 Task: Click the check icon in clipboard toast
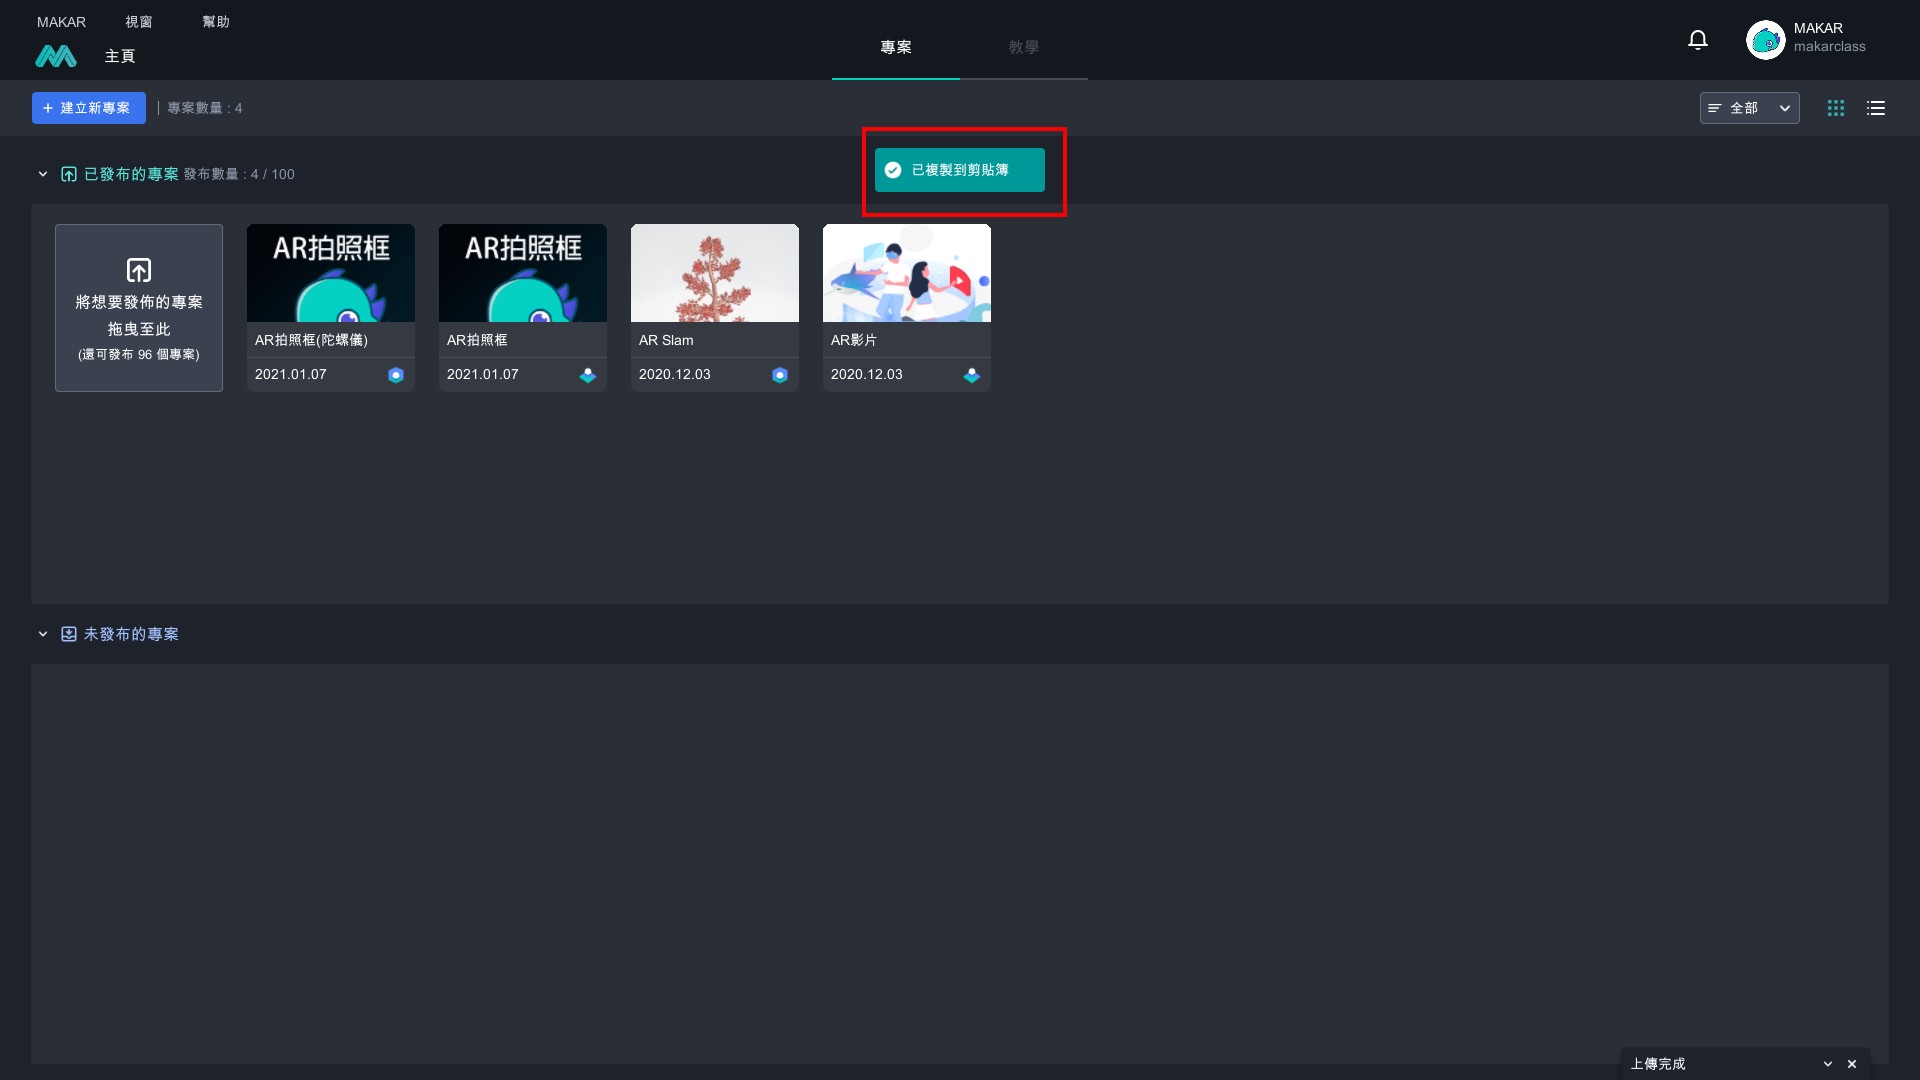pyautogui.click(x=893, y=170)
